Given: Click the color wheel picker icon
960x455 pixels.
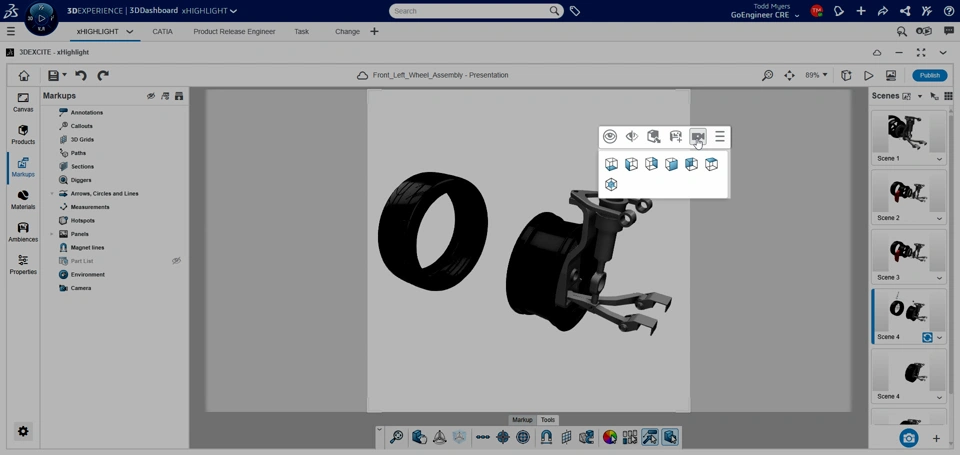Looking at the screenshot, I should (609, 437).
